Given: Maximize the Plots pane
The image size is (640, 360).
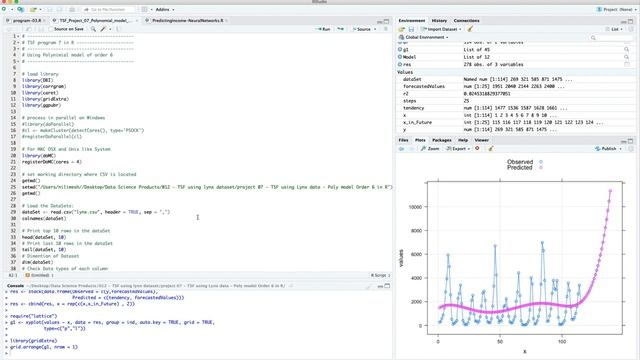Looking at the screenshot, I should (631, 141).
